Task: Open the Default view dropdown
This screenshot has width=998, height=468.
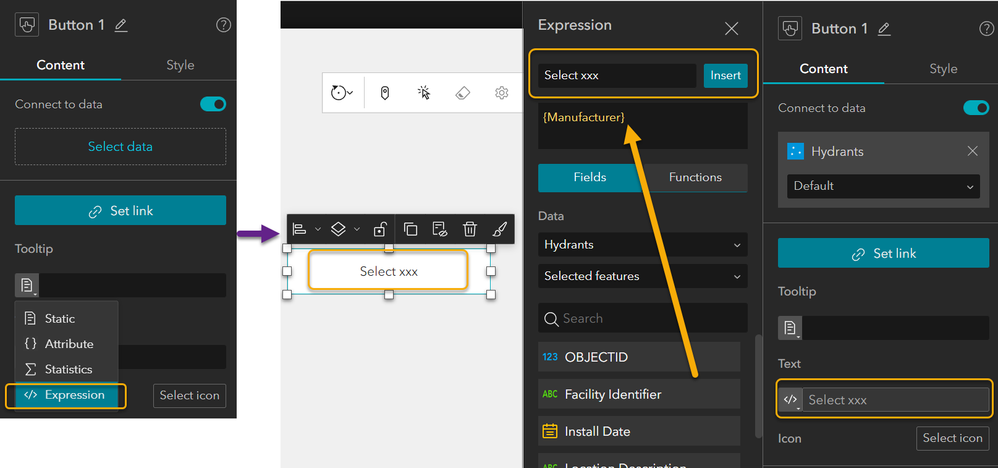Action: (x=883, y=186)
